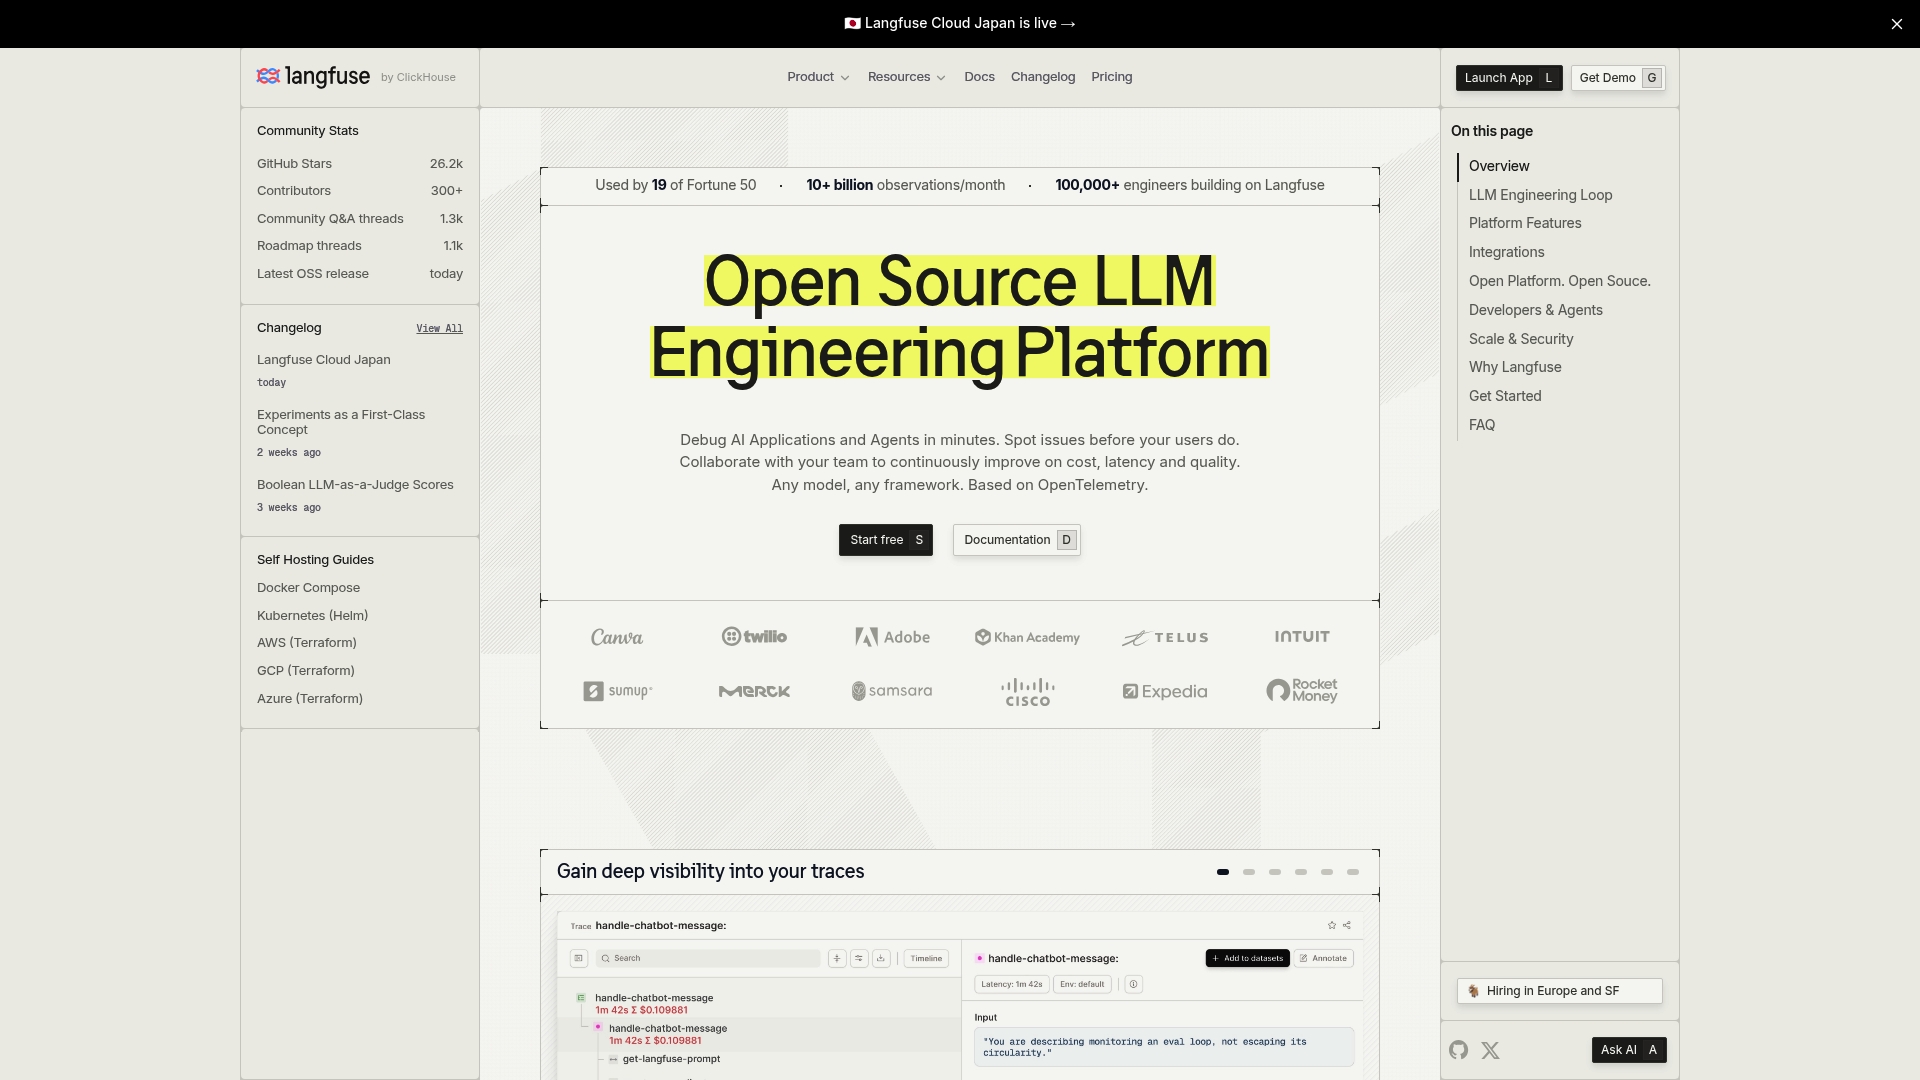Open the Hiring in Europe and SF link
The image size is (1920, 1080).
[1560, 991]
